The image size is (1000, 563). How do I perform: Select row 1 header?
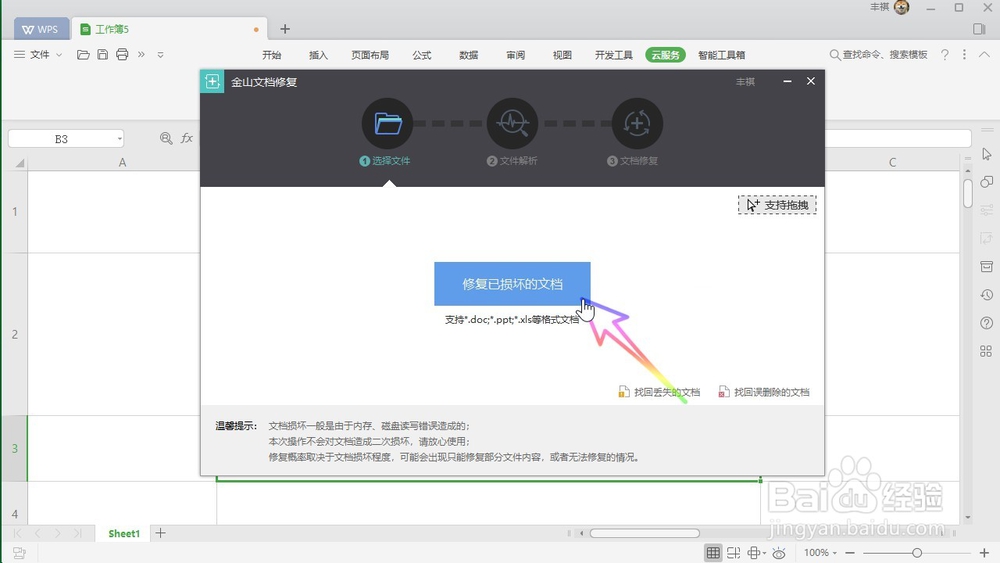14,212
